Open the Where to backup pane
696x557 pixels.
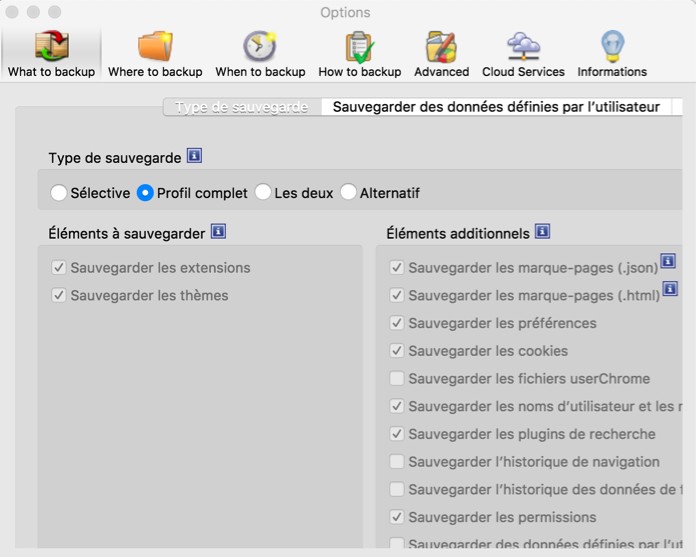coord(155,54)
